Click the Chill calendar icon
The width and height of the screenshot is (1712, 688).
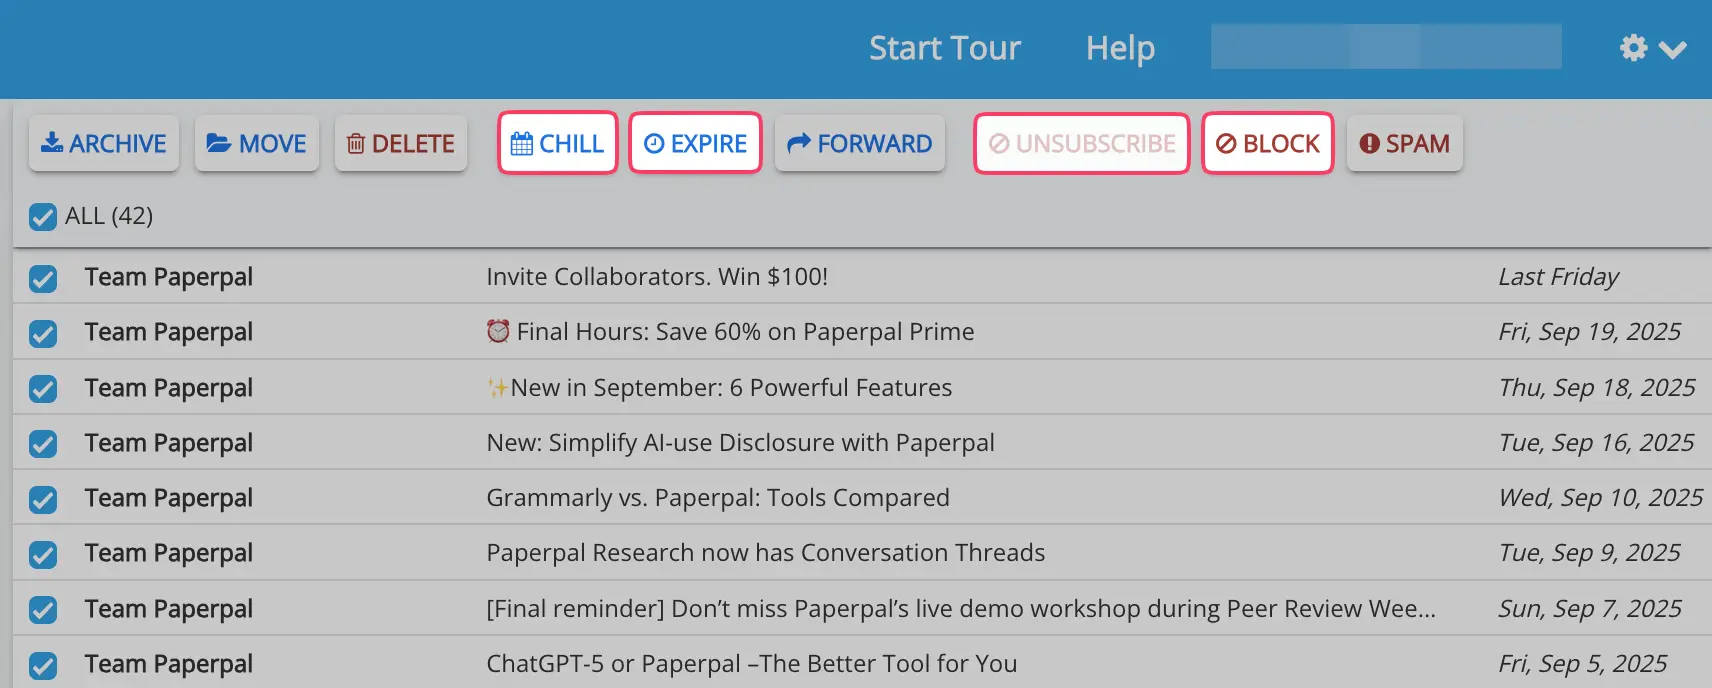pos(521,144)
